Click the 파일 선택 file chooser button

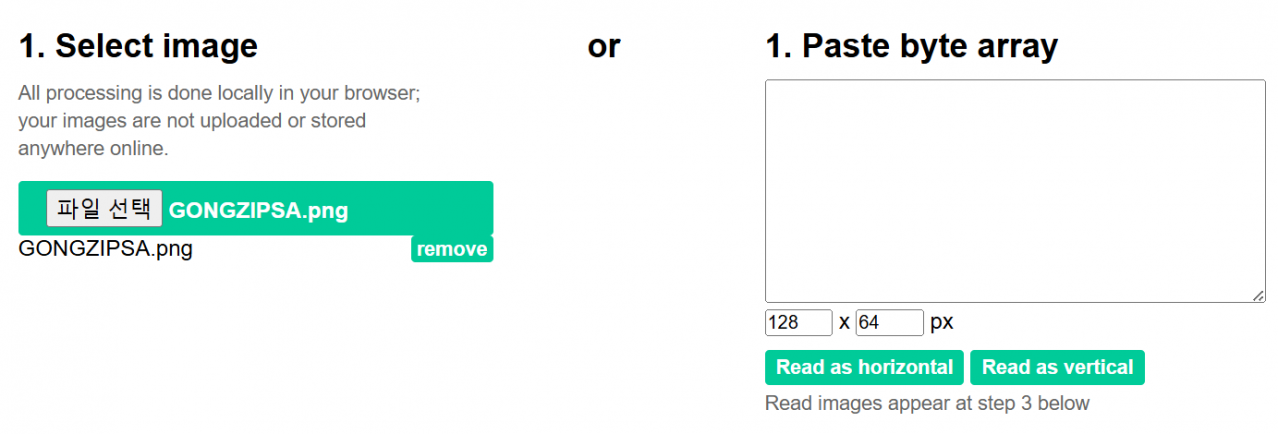[x=104, y=209]
